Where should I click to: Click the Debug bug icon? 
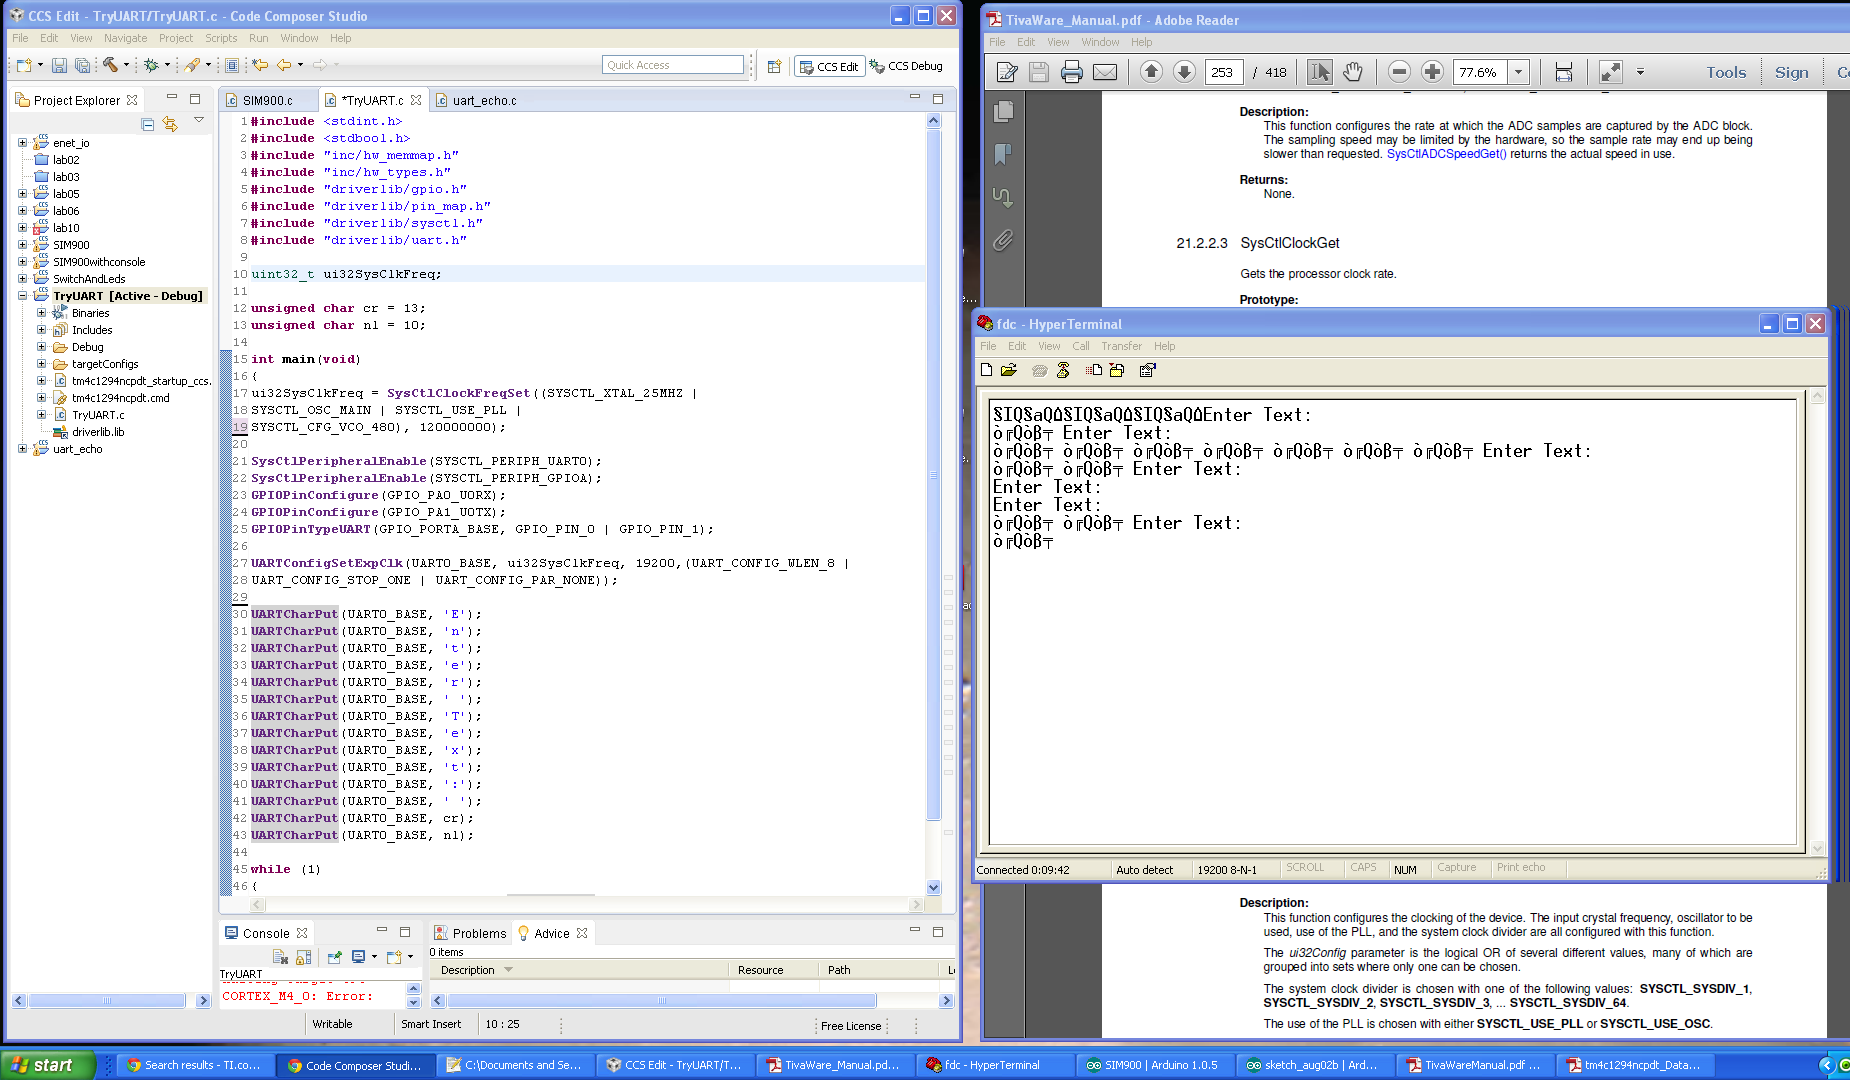[x=151, y=65]
